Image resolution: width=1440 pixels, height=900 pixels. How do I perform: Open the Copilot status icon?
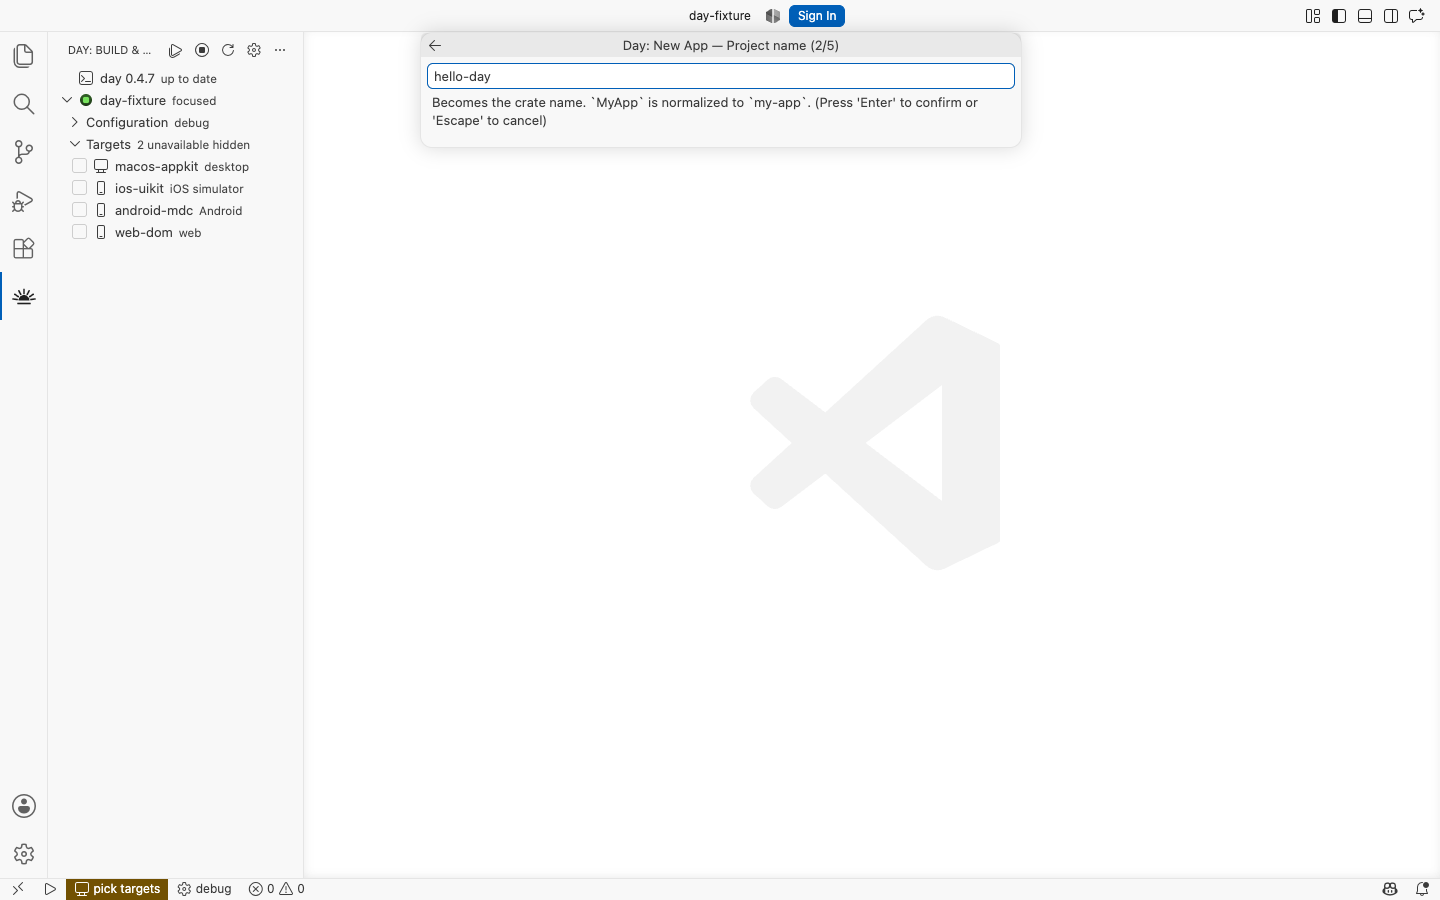coord(1390,889)
